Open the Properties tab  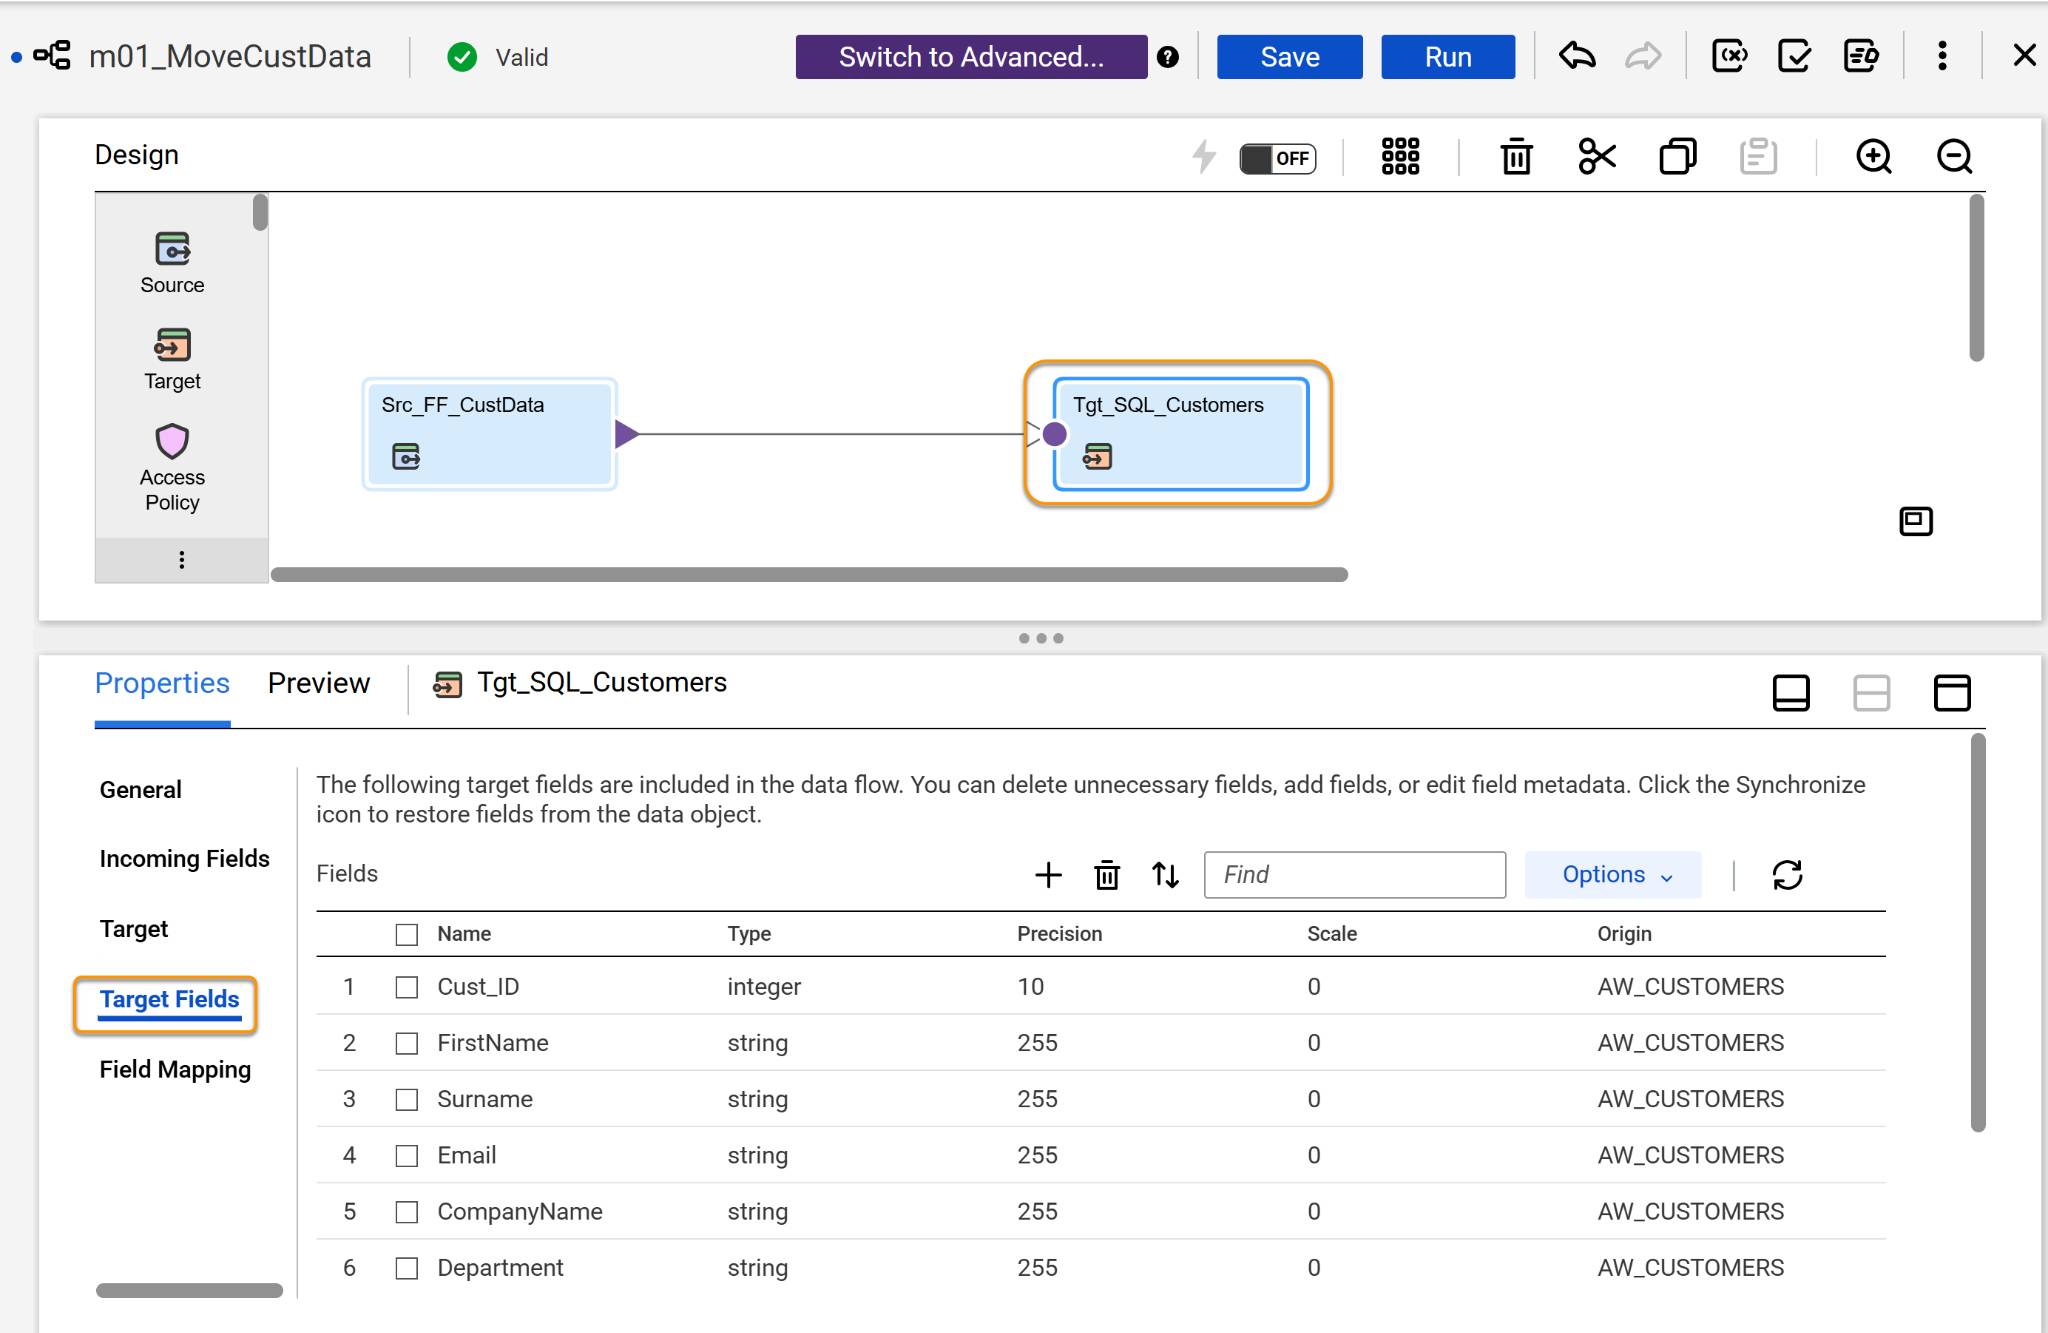point(162,683)
